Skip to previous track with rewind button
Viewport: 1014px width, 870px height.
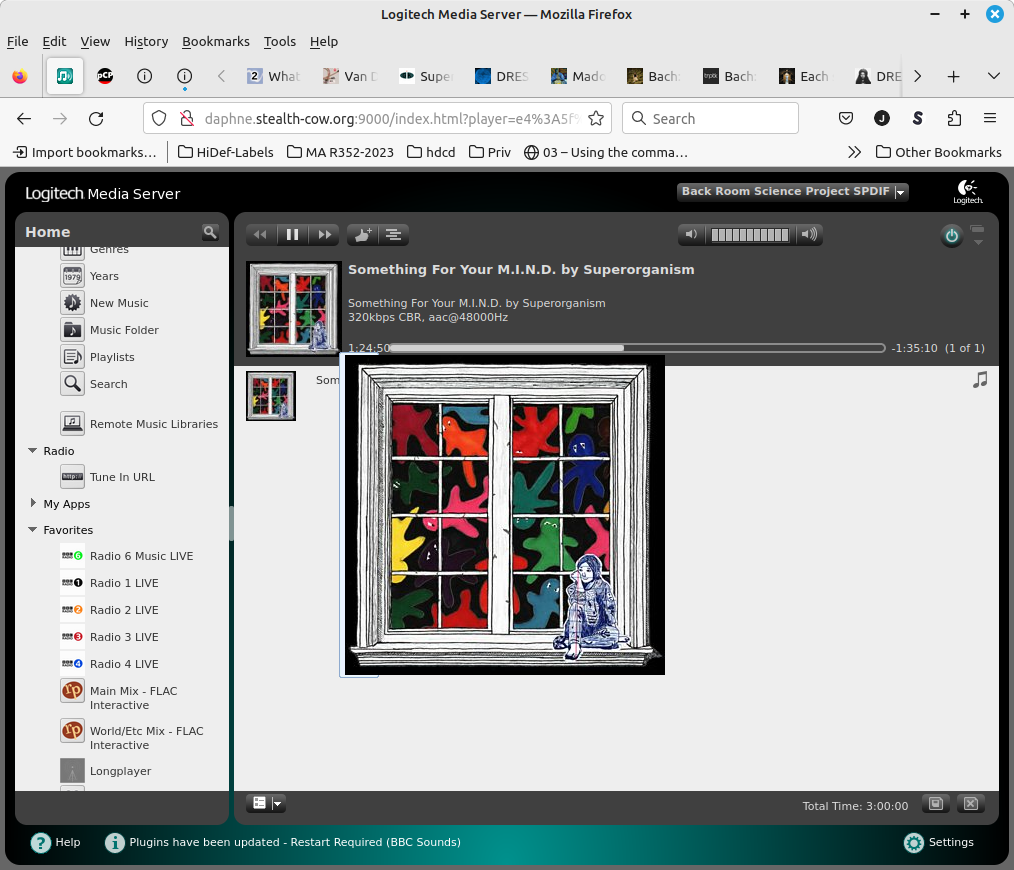coord(261,235)
